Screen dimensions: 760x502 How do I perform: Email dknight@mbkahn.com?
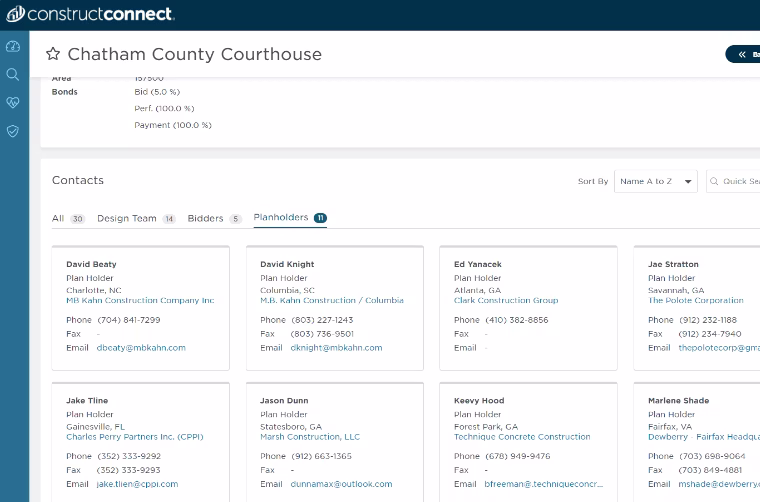click(336, 348)
